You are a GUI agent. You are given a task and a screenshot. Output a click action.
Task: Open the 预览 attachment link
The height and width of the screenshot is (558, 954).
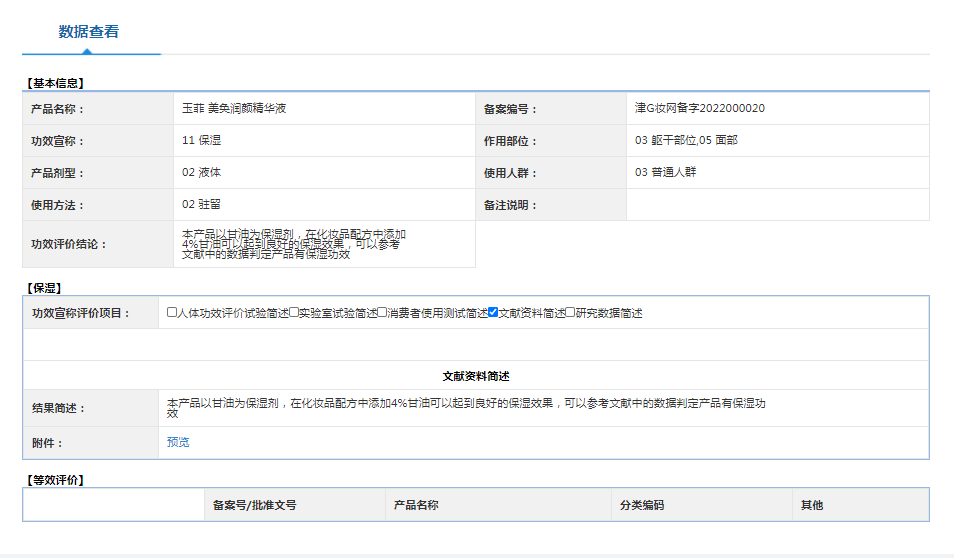click(178, 442)
